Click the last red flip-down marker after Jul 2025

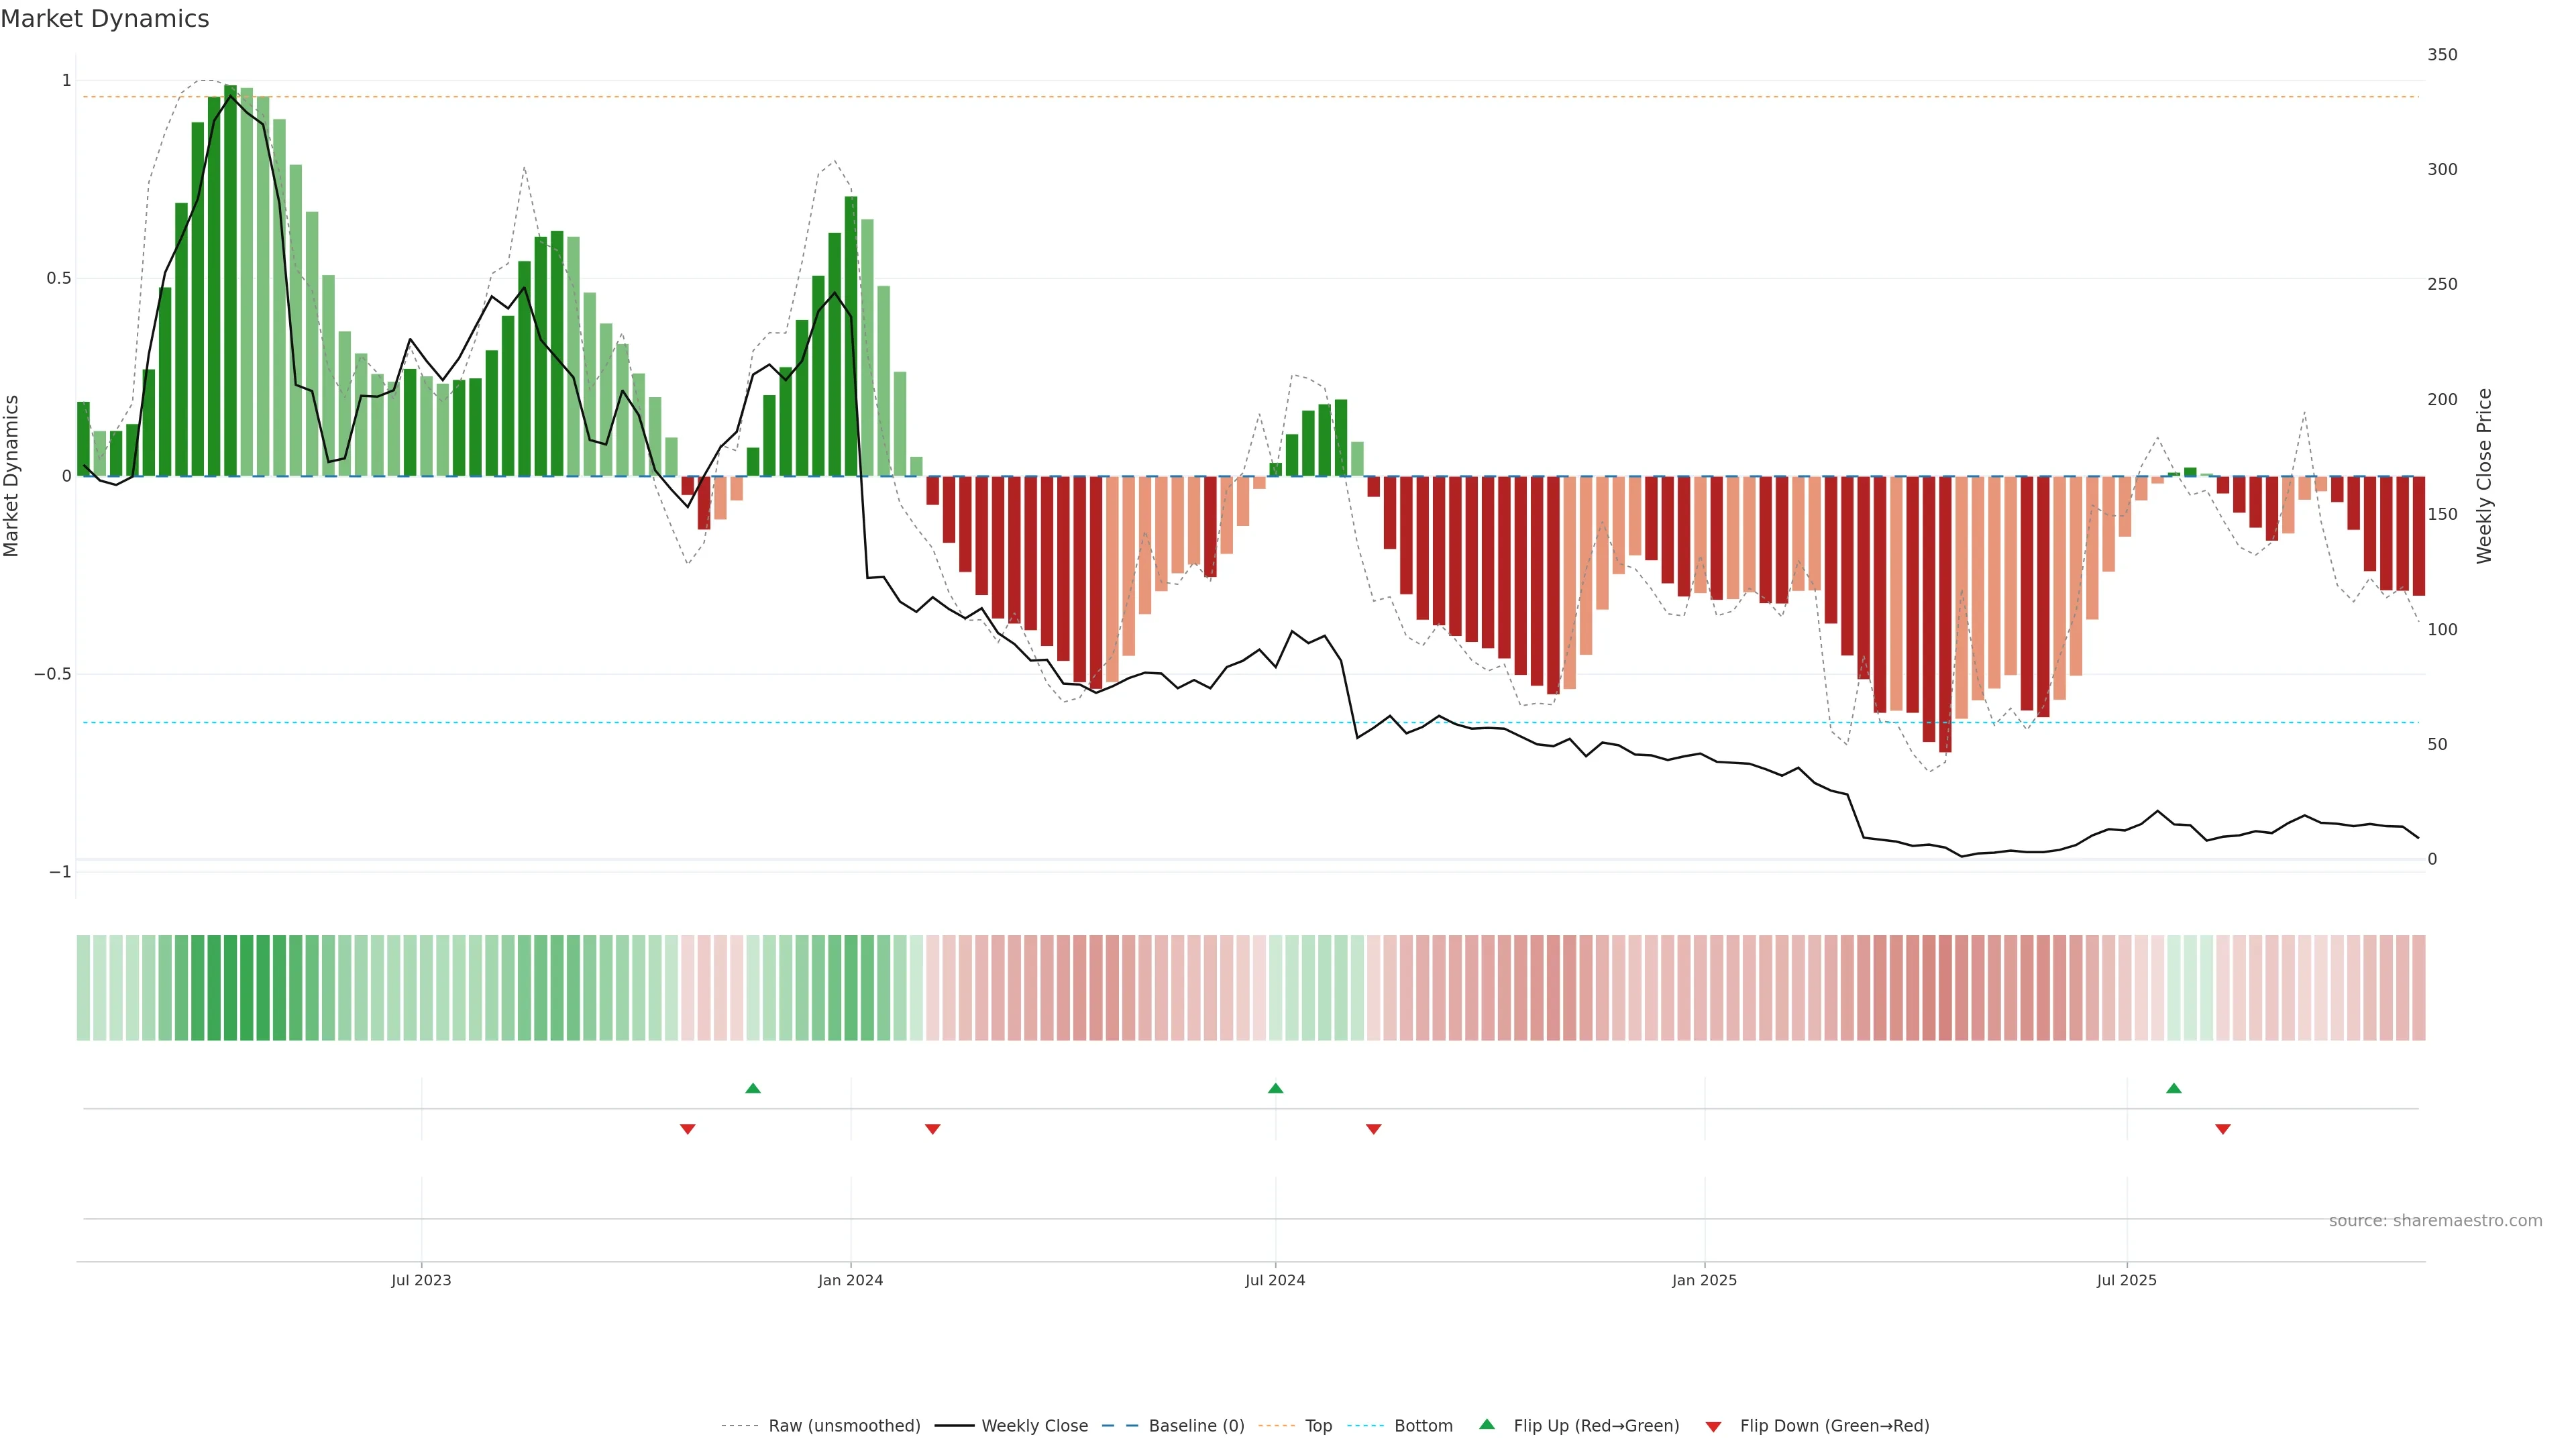pos(2222,1129)
